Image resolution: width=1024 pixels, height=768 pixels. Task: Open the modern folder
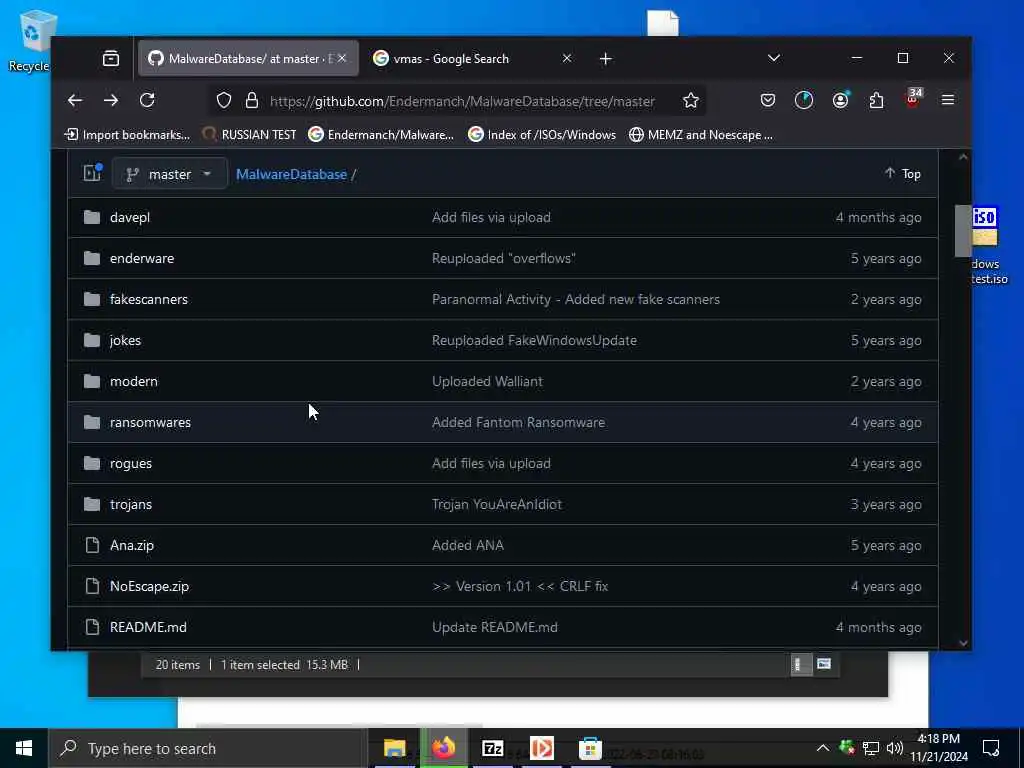point(134,381)
